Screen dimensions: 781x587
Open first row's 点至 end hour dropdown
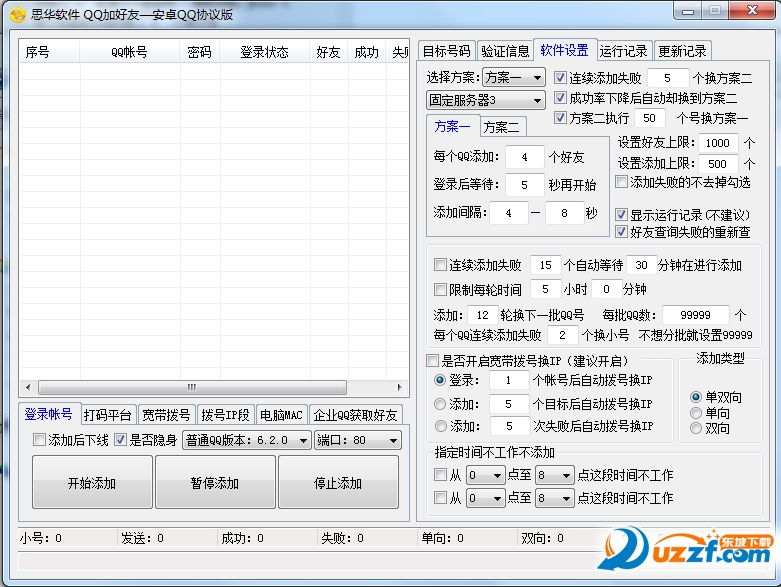555,475
